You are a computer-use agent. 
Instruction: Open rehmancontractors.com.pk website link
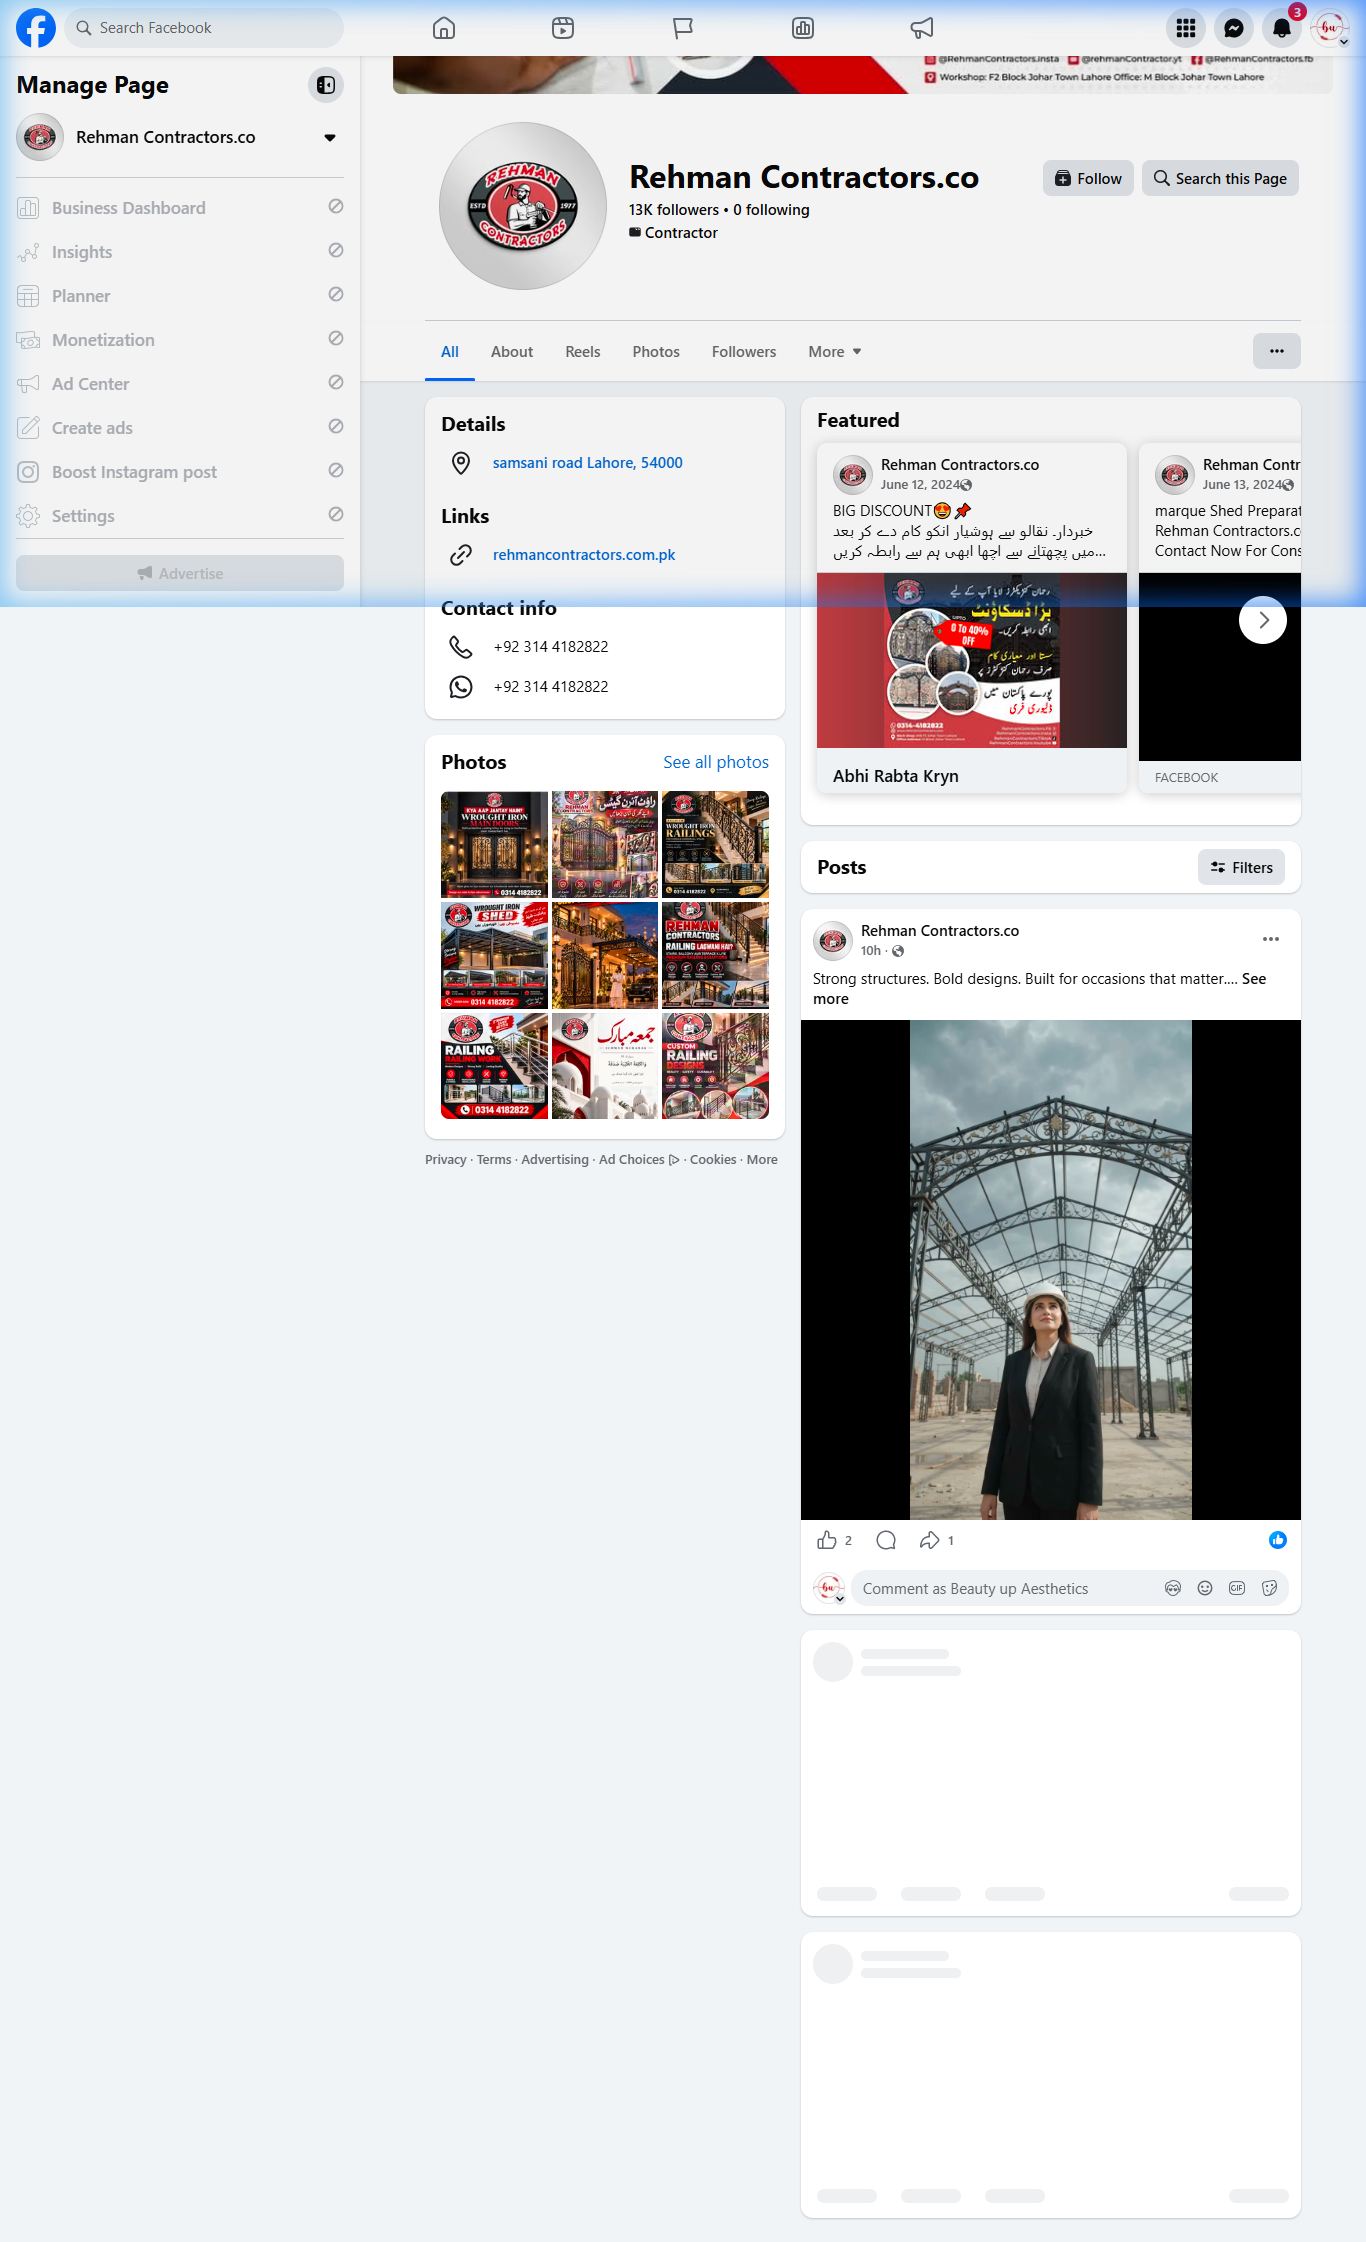click(584, 555)
